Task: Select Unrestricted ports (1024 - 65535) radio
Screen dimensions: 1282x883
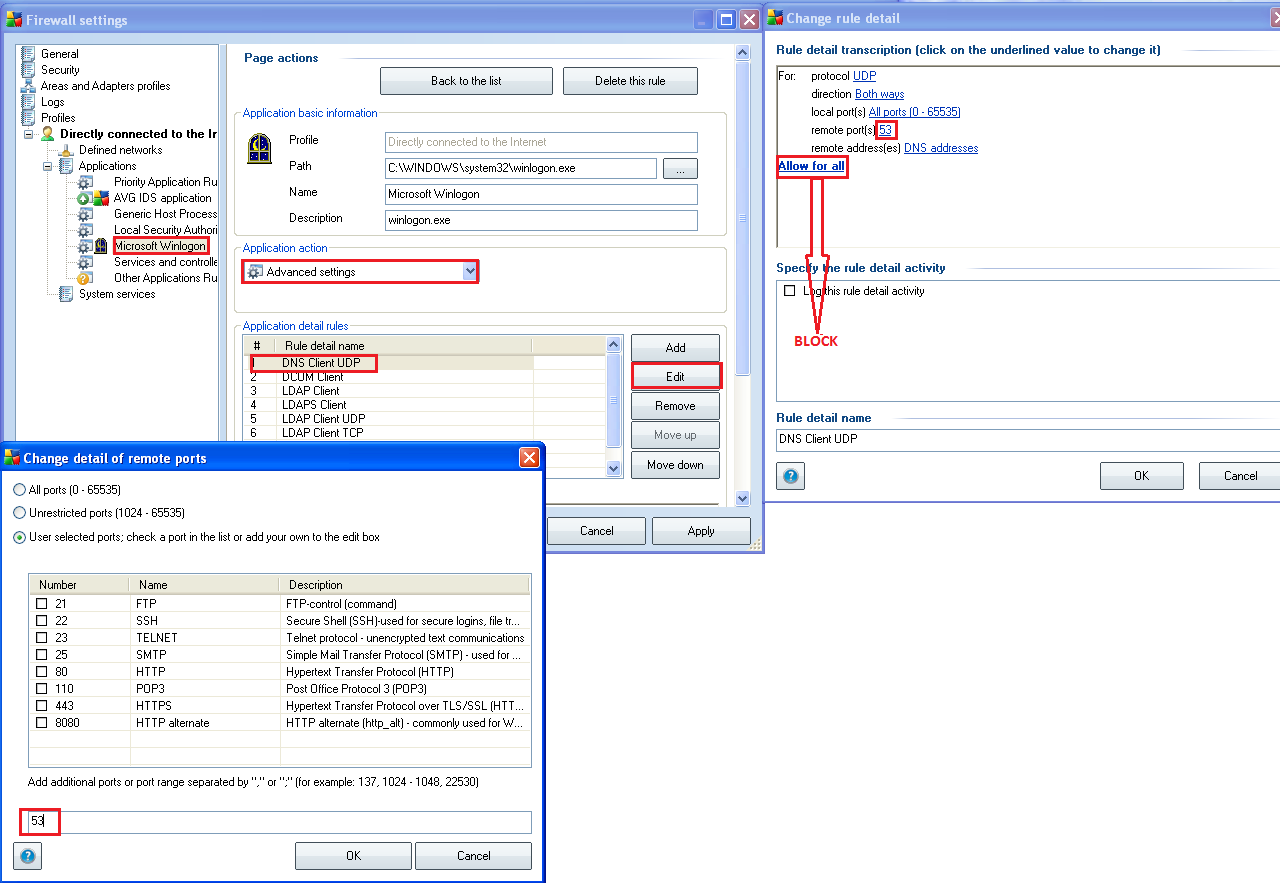Action: (x=20, y=513)
